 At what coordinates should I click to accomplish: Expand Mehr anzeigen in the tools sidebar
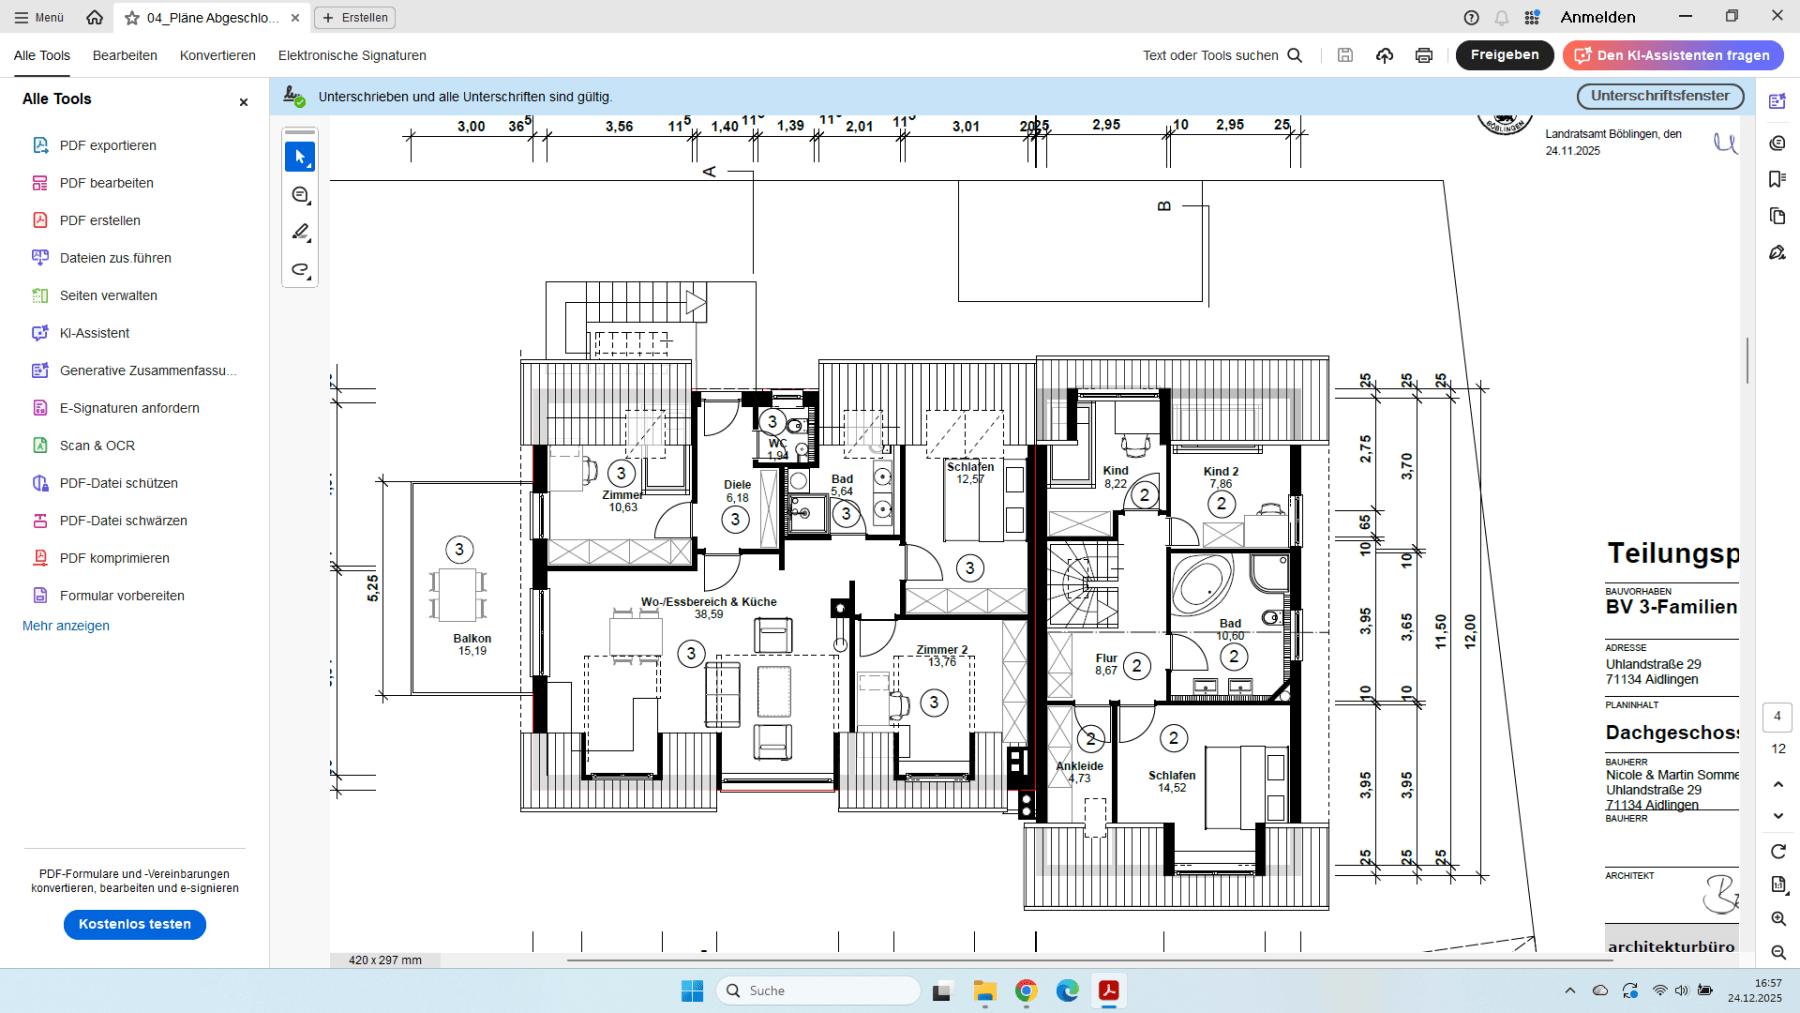66,625
